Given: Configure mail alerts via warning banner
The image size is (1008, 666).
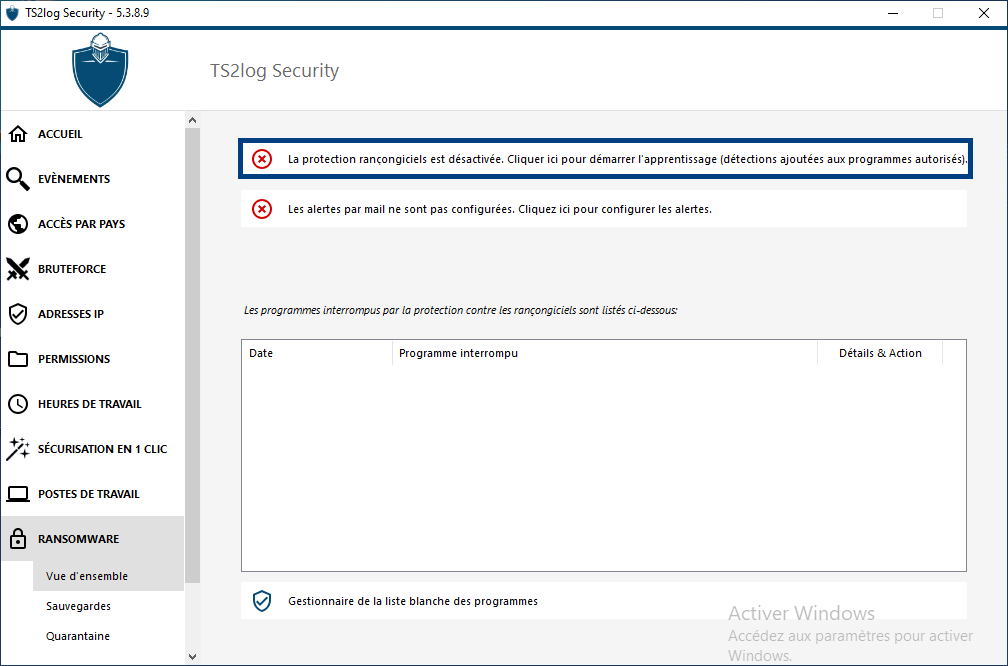Looking at the screenshot, I should 604,209.
